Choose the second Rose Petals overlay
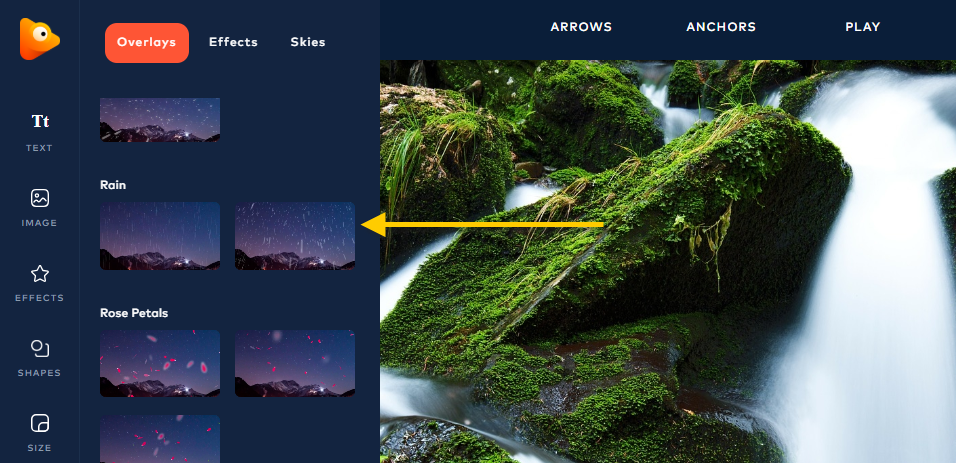The width and height of the screenshot is (956, 463). (295, 364)
